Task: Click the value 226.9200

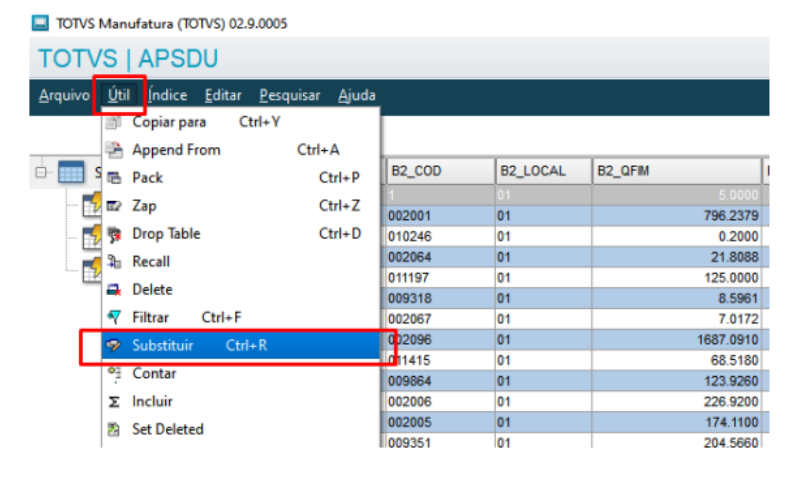Action: (x=731, y=402)
